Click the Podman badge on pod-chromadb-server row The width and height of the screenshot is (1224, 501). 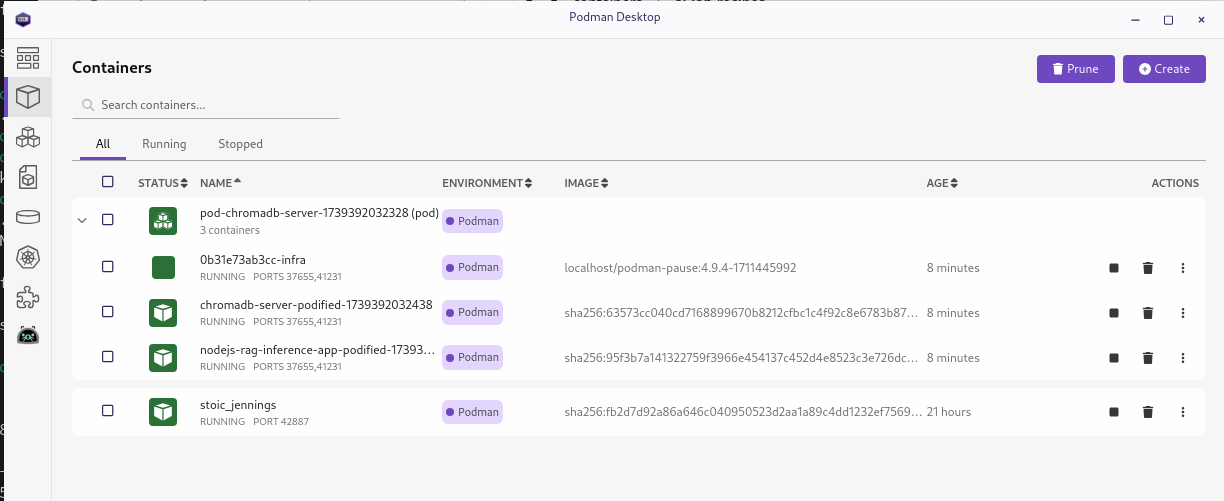click(473, 221)
